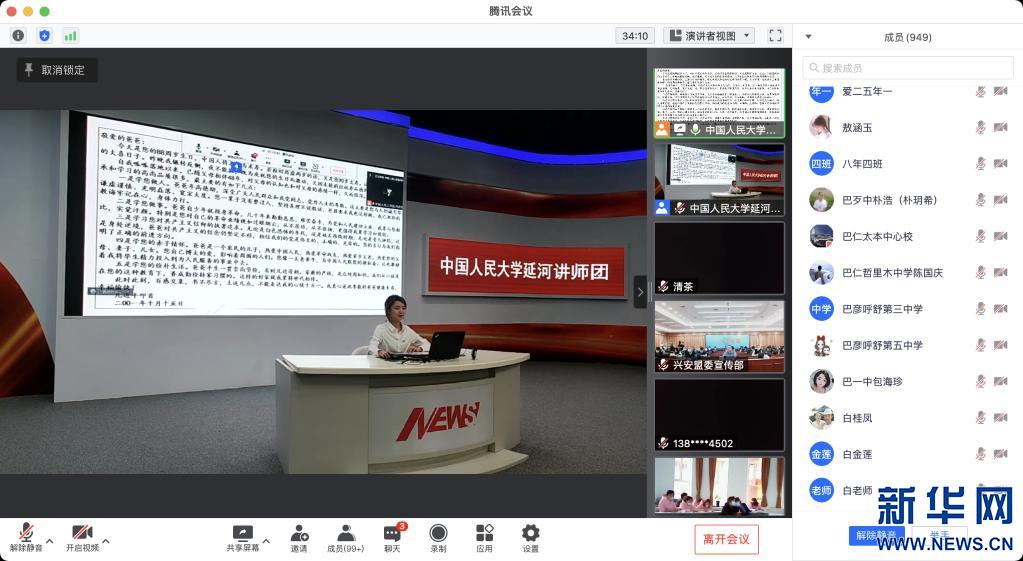Collapse the 成员 (949) panel arrow
Viewport: 1023px width, 561px height.
808,37
